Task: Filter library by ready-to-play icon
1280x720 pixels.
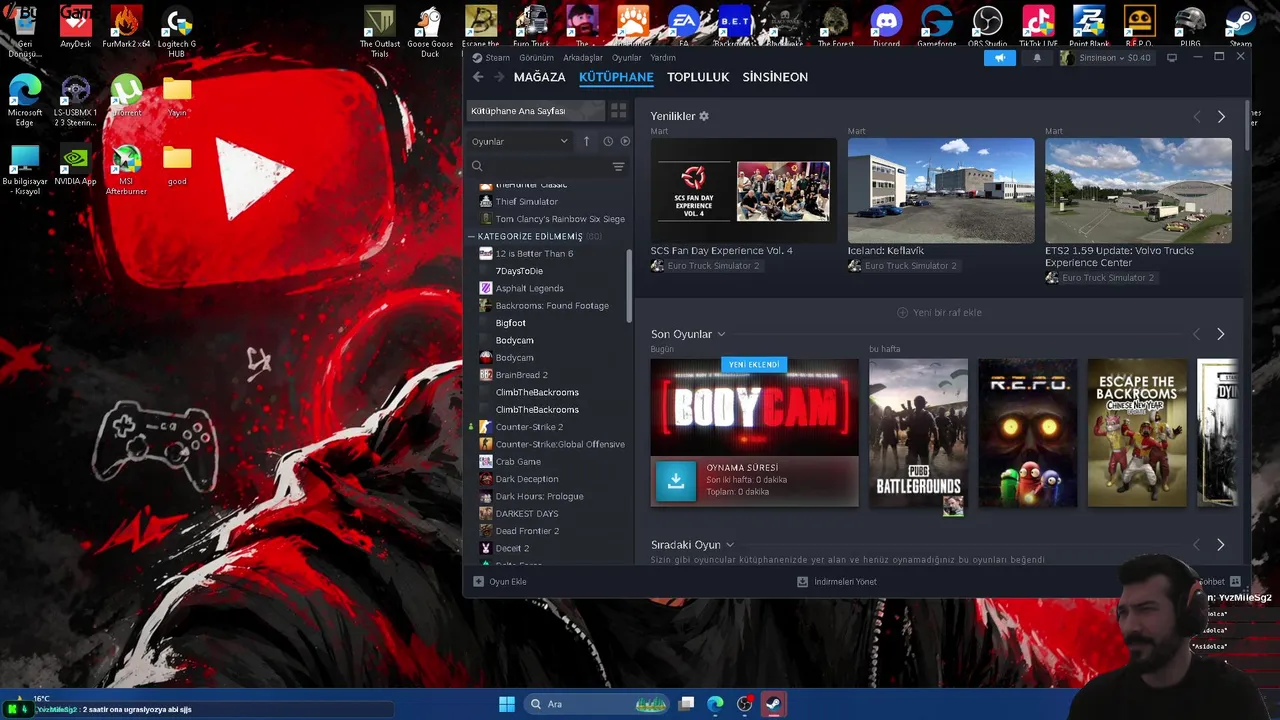Action: point(625,141)
